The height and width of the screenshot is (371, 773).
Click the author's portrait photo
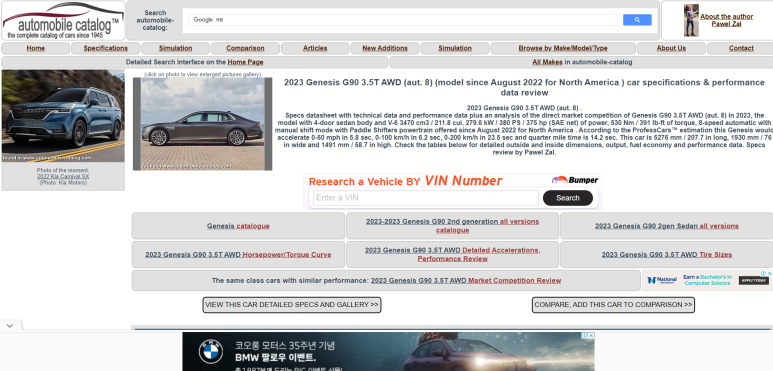[x=691, y=20]
